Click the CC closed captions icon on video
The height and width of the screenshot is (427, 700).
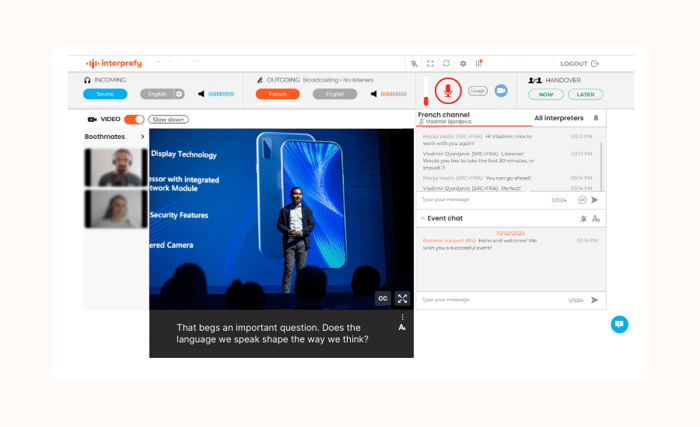click(383, 298)
